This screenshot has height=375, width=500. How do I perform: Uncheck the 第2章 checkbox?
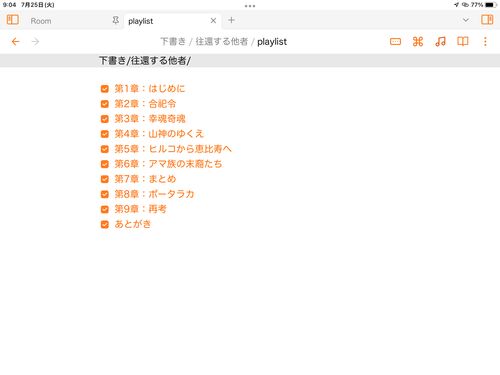coord(105,104)
